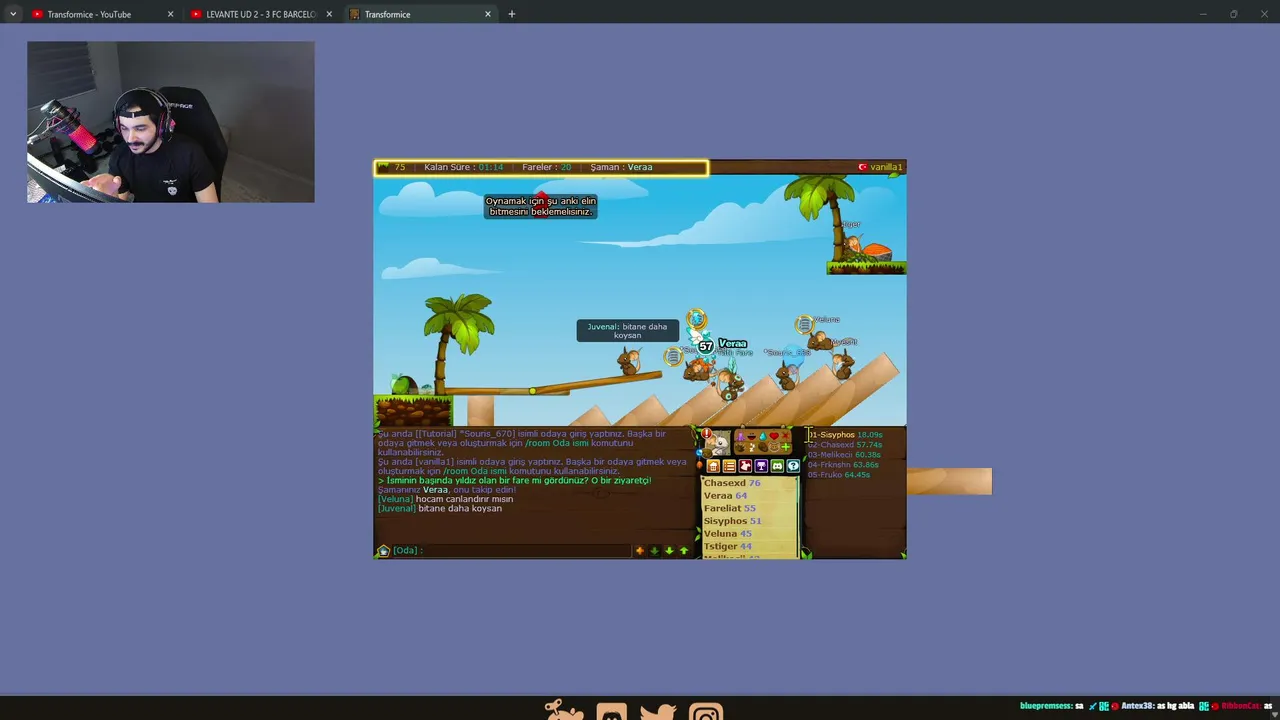The image size is (1280, 720).
Task: Click the bright green down arrow chat icon
Action: click(x=670, y=550)
